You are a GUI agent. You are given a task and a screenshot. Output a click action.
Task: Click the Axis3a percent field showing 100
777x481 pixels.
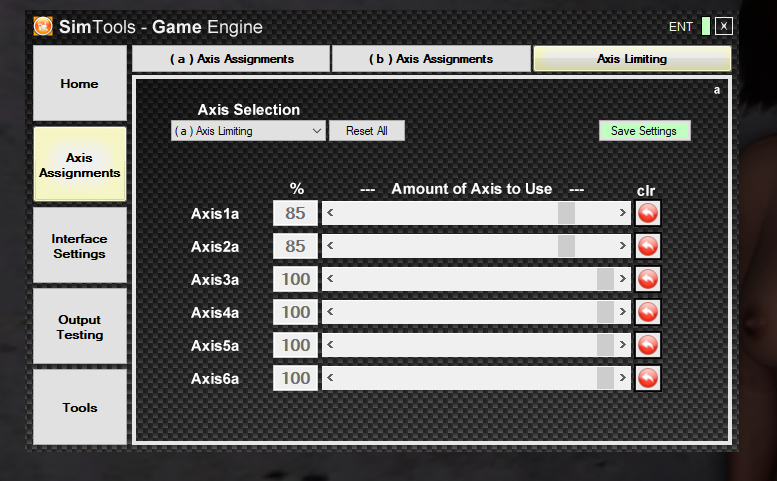click(x=295, y=279)
